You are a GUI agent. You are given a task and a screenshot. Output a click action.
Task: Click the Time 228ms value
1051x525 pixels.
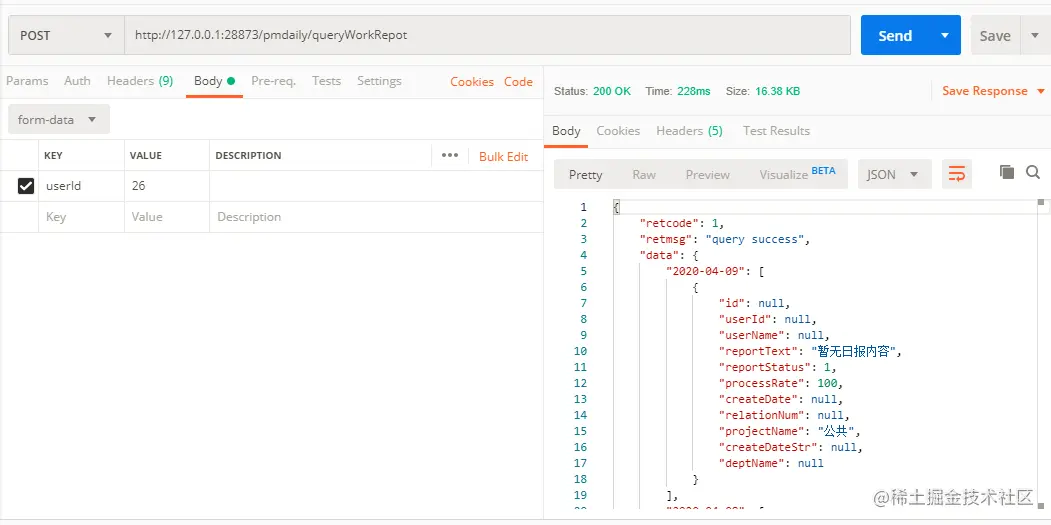pyautogui.click(x=693, y=91)
